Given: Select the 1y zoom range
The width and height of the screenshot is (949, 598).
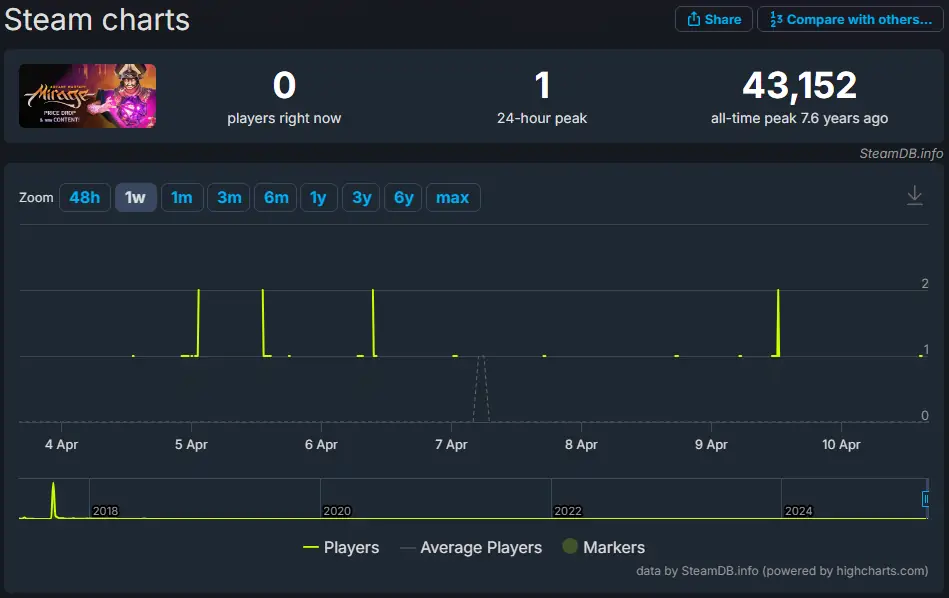Looking at the screenshot, I should pyautogui.click(x=318, y=197).
